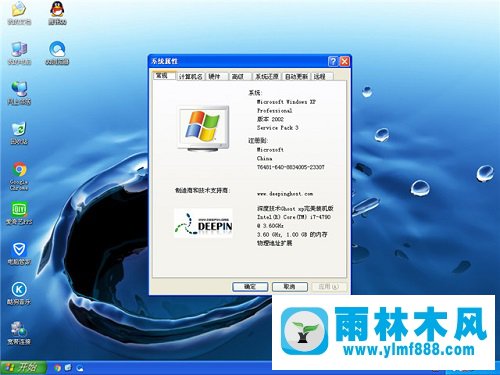The image size is (500, 375).
Task: Launch Chrome from the quick launch bar
Action: point(57,368)
